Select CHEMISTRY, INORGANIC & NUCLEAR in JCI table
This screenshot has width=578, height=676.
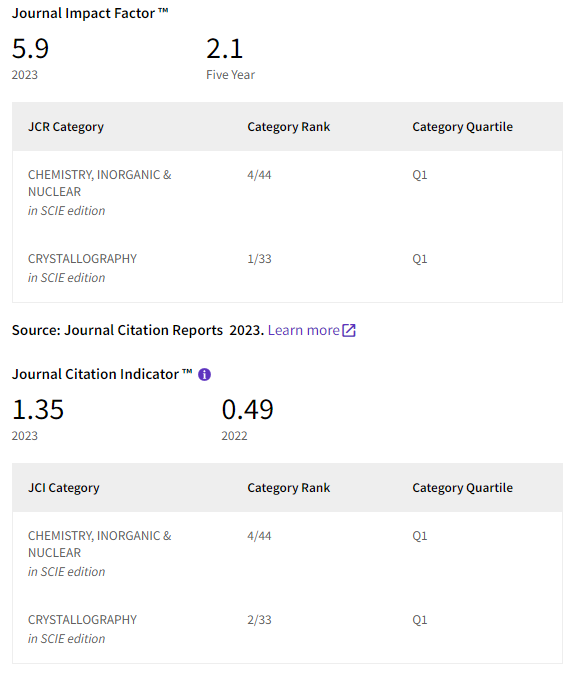[x=100, y=544]
